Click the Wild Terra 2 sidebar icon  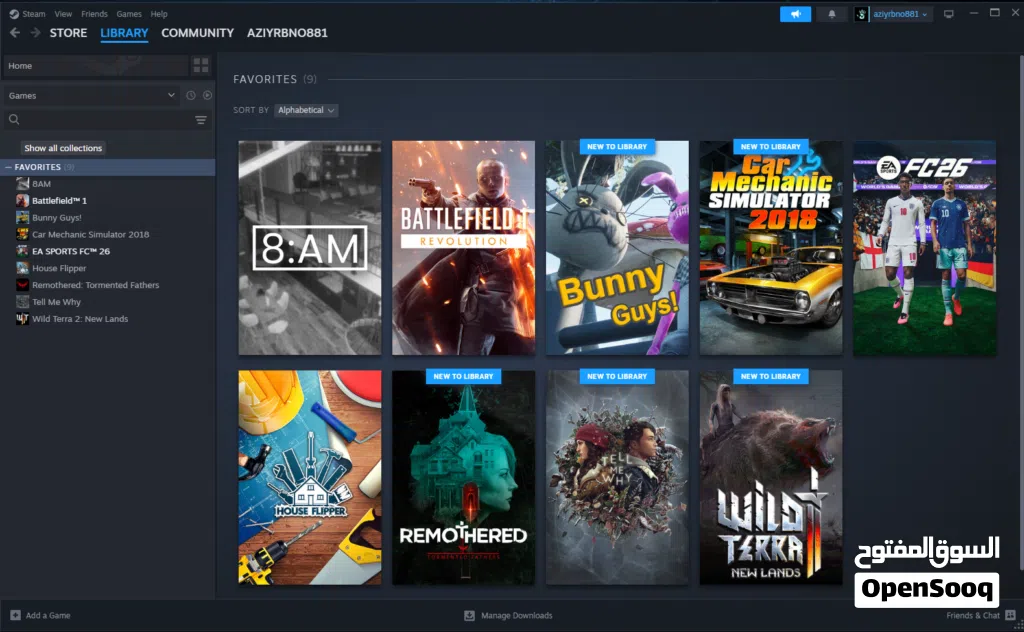coord(22,319)
